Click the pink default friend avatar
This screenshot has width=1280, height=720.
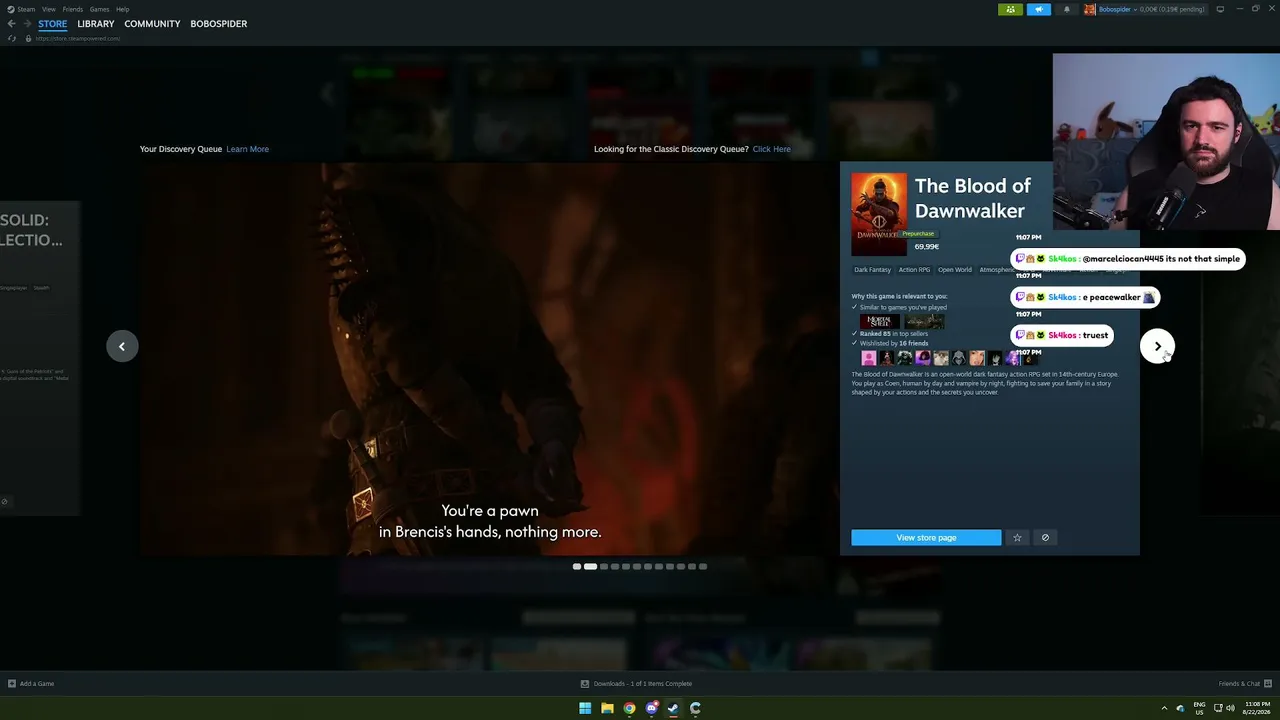868,358
